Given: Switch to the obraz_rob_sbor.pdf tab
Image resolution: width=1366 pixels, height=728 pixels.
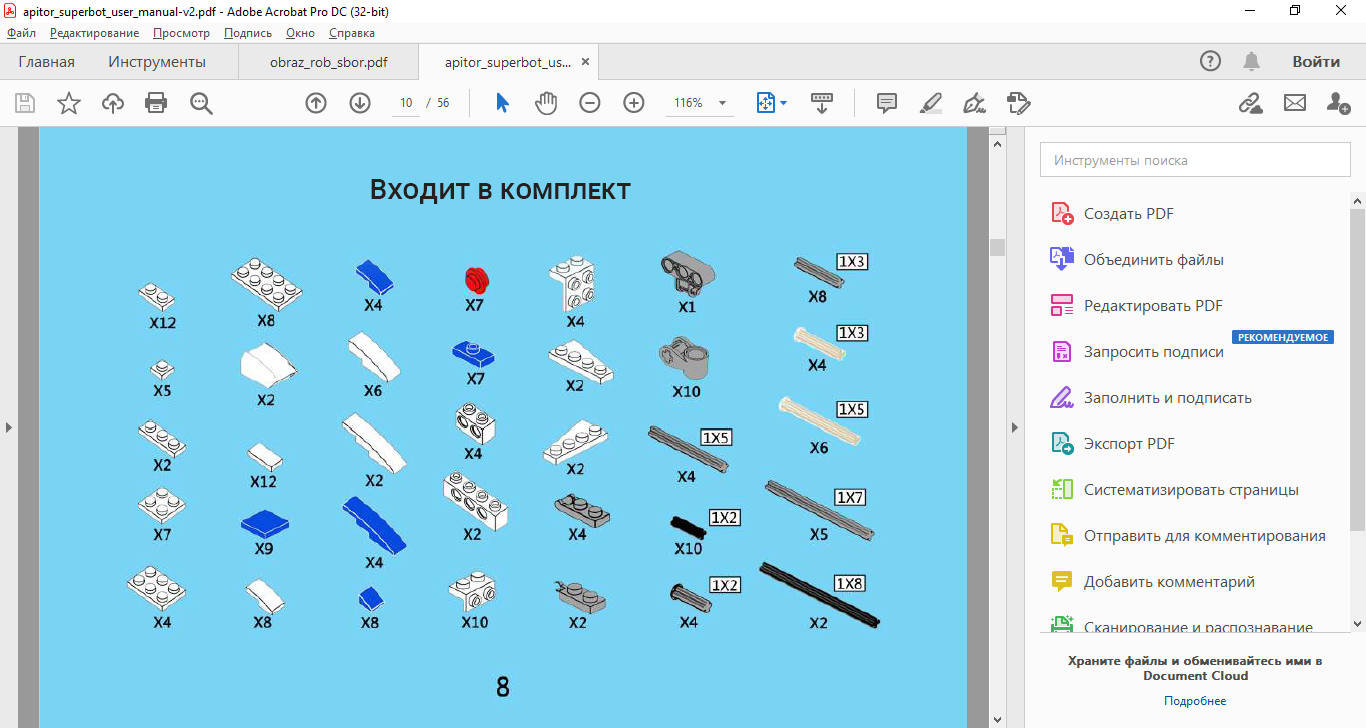Looking at the screenshot, I should [x=328, y=62].
